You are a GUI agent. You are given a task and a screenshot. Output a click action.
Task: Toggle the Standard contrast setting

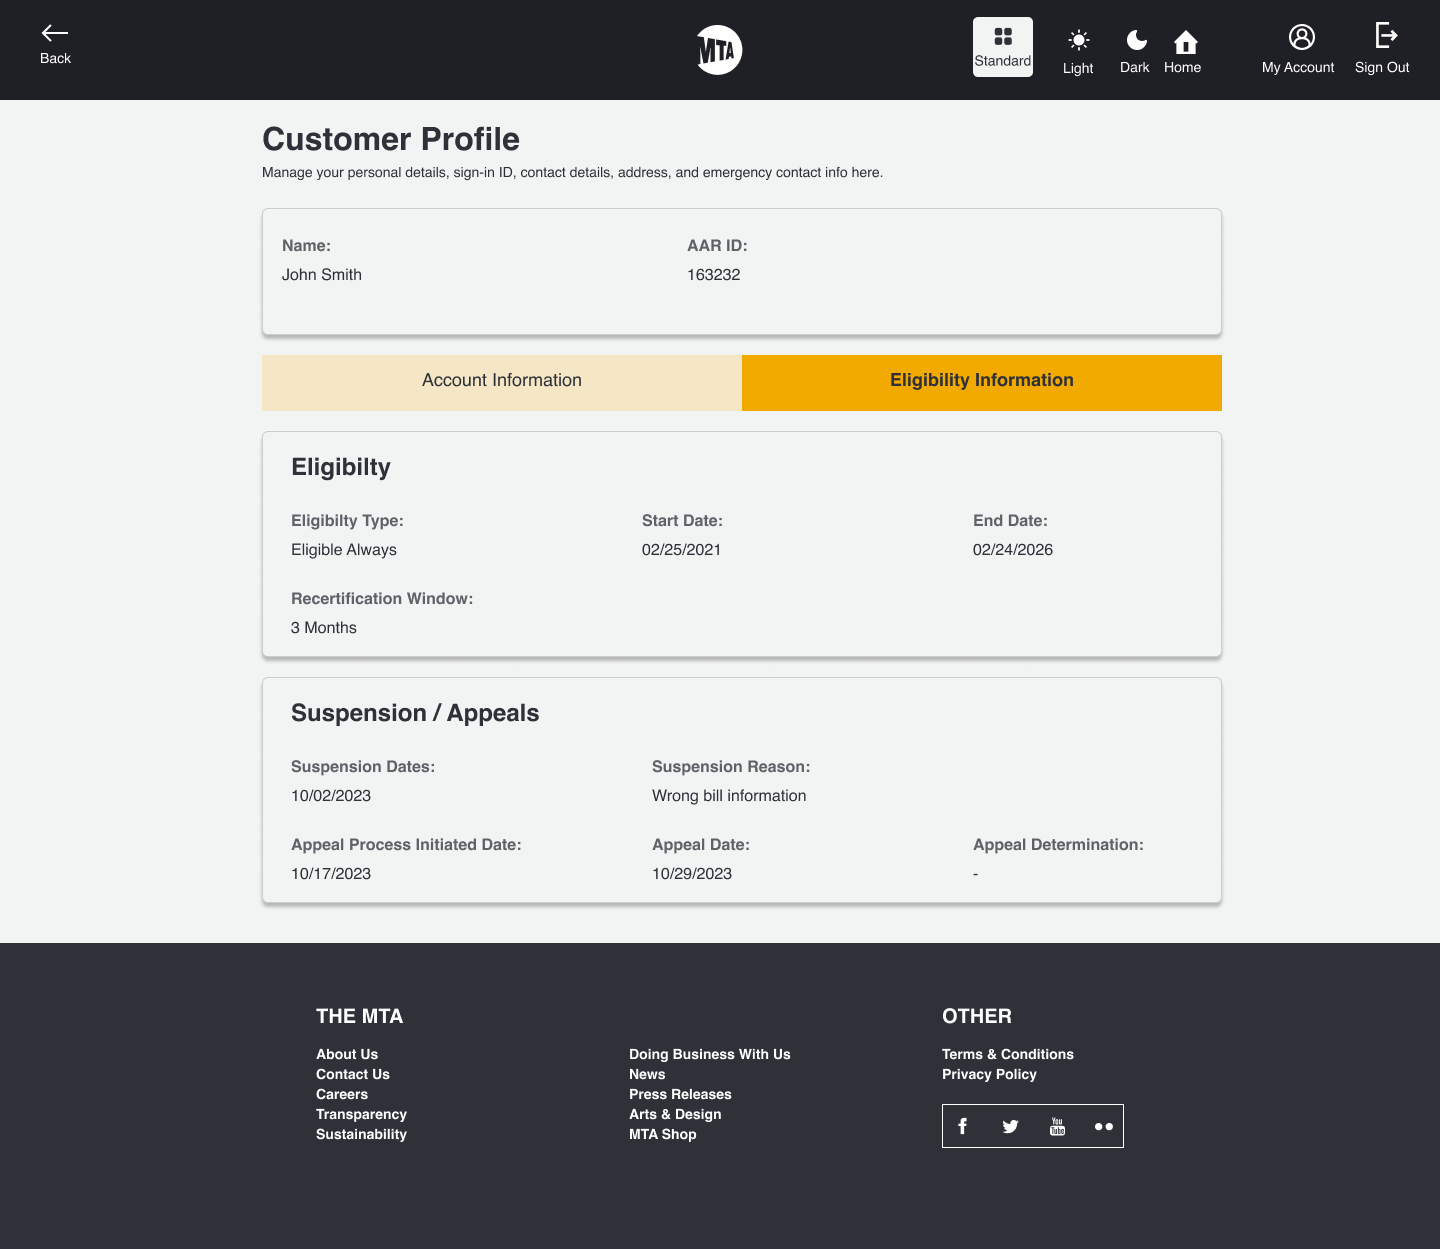1002,46
